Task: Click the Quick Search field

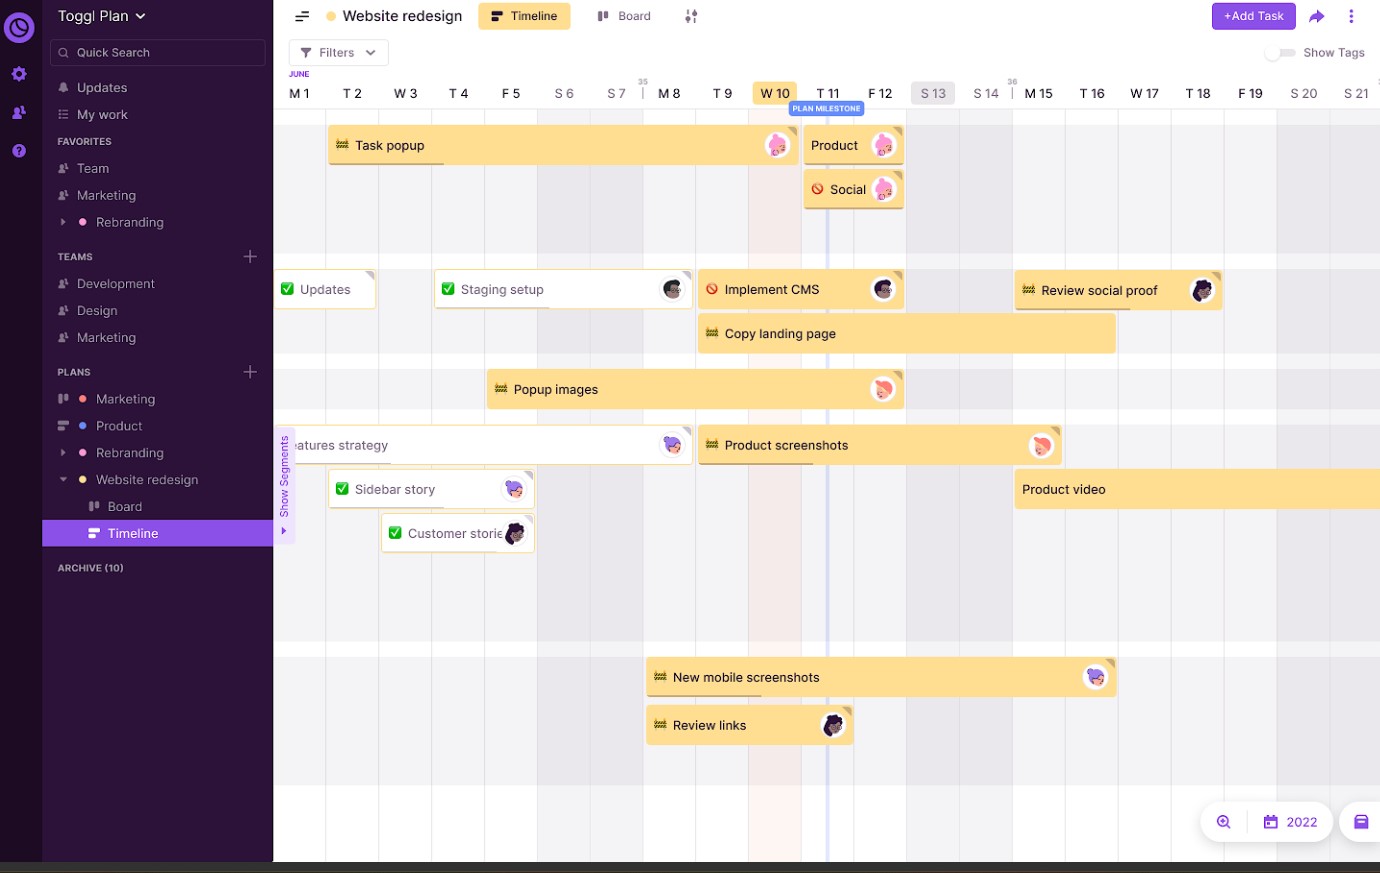Action: (x=158, y=52)
